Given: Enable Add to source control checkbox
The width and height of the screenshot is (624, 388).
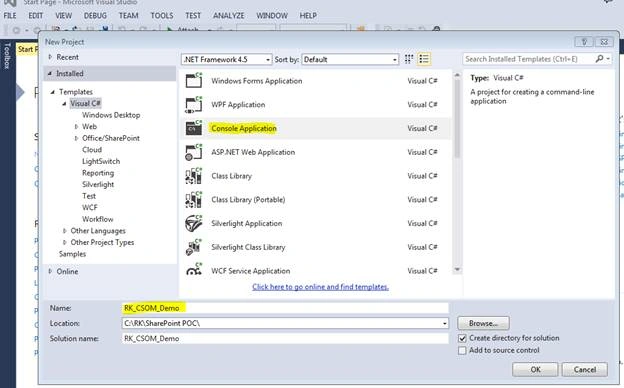Looking at the screenshot, I should coord(462,351).
